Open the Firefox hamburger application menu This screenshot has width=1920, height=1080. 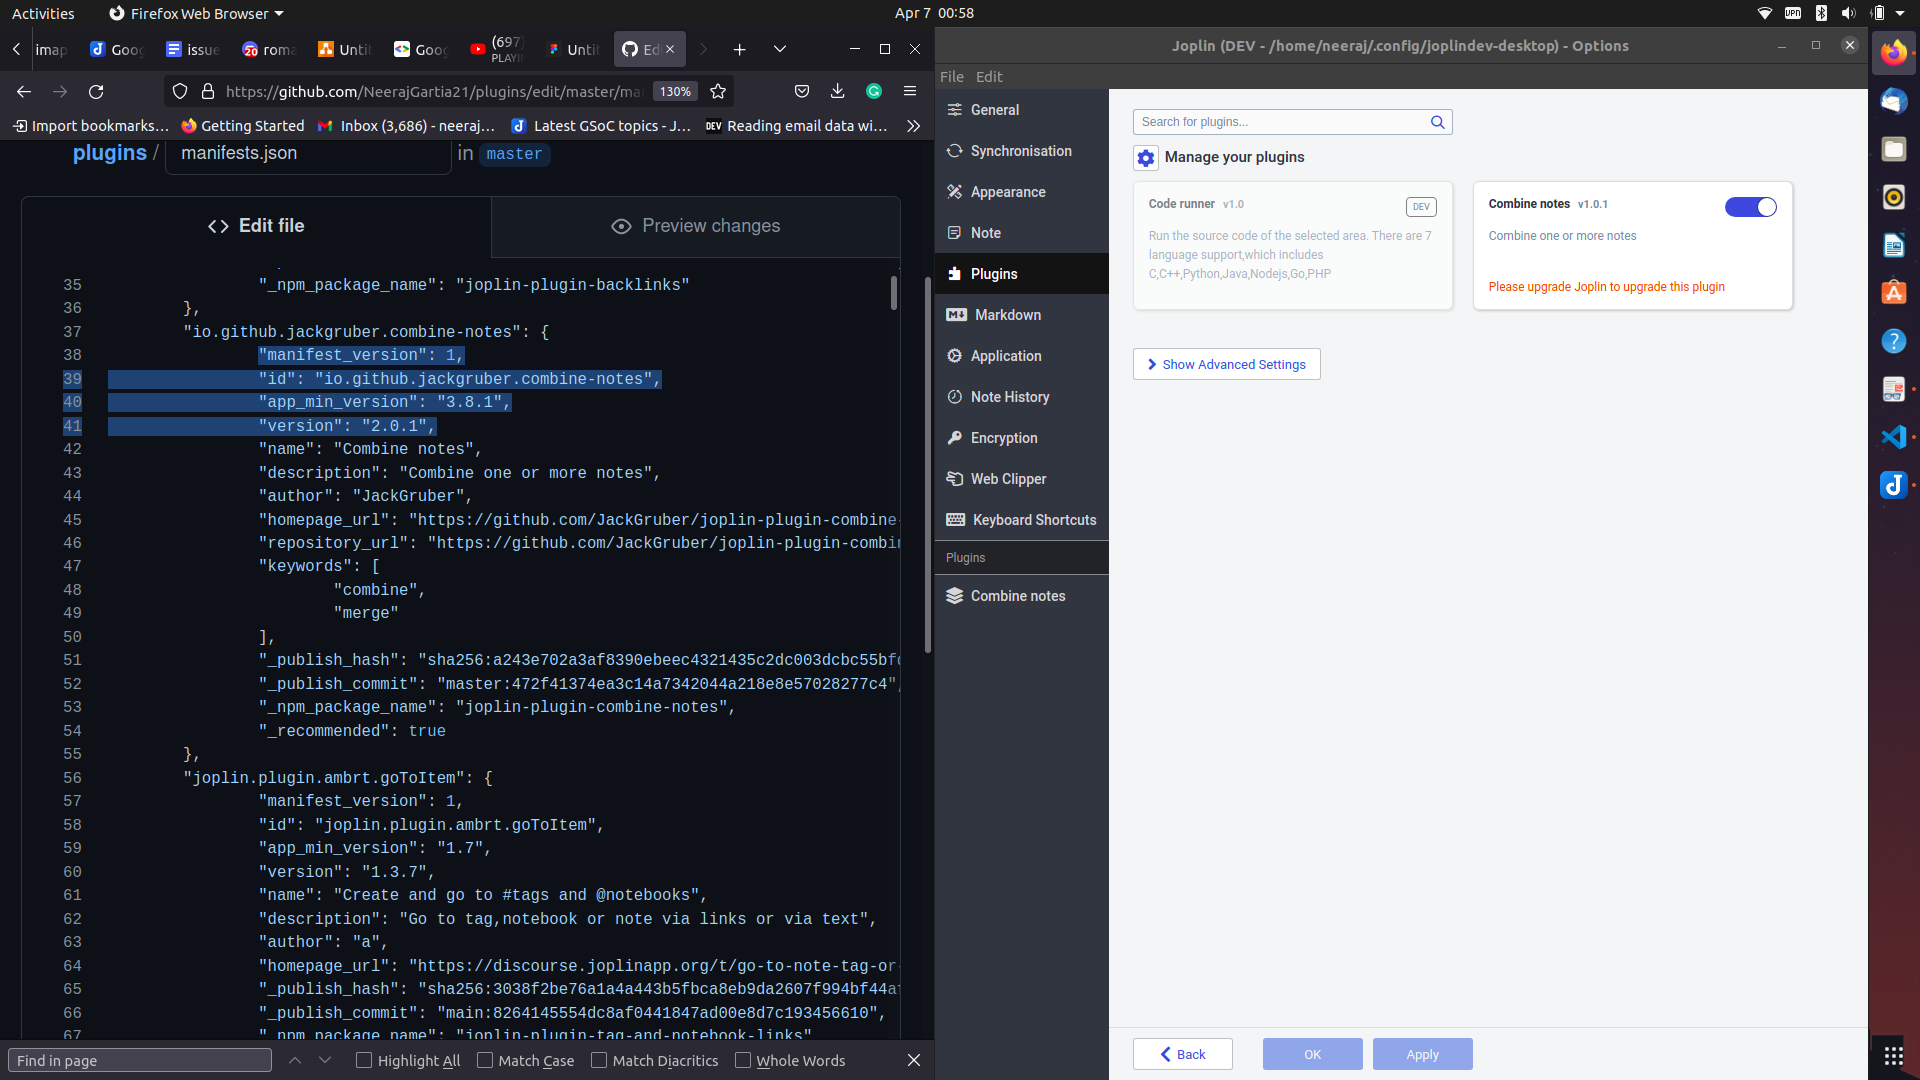pyautogui.click(x=910, y=92)
